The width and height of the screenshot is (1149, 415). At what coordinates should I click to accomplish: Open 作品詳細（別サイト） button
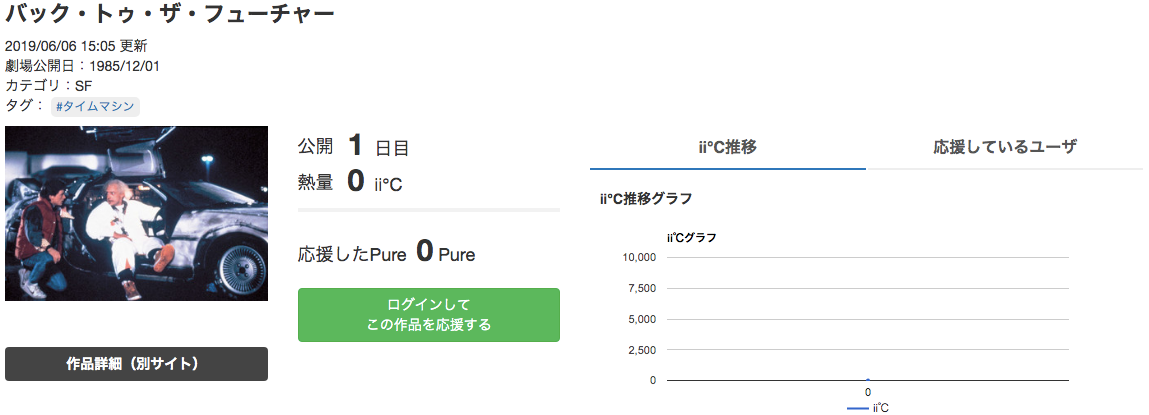click(x=136, y=364)
